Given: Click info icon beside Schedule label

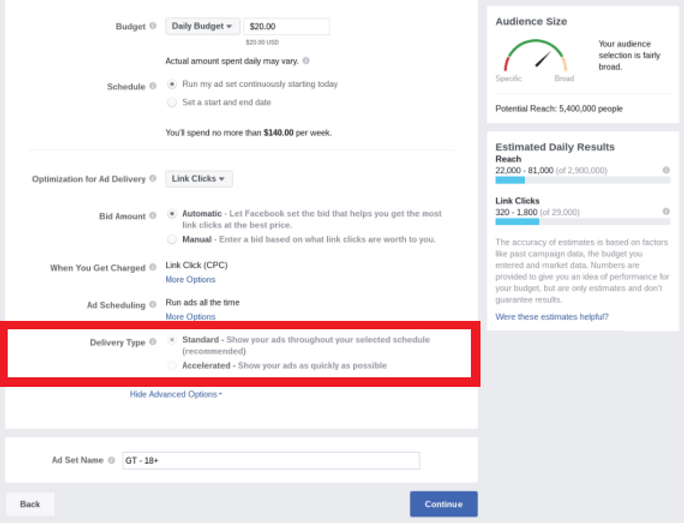Looking at the screenshot, I should coord(153,86).
